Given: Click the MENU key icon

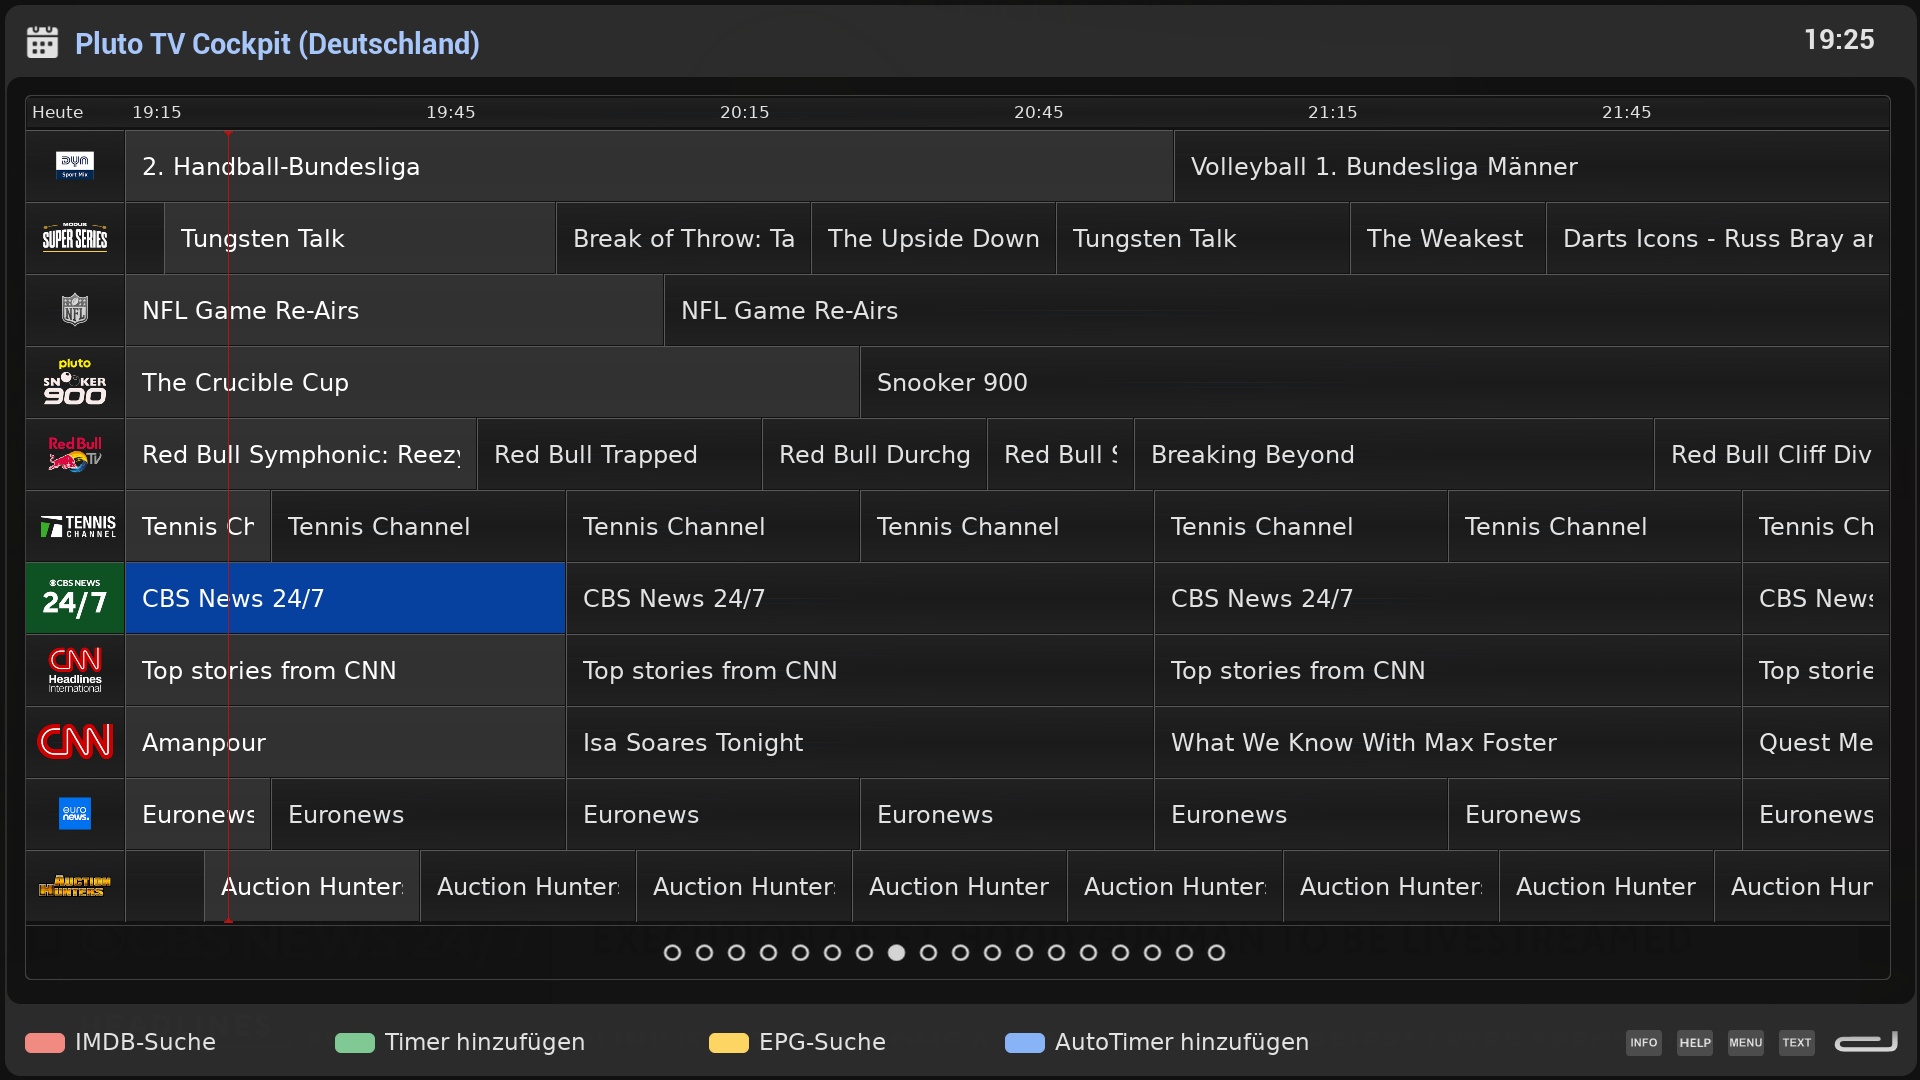Looking at the screenshot, I should click(x=1745, y=1042).
